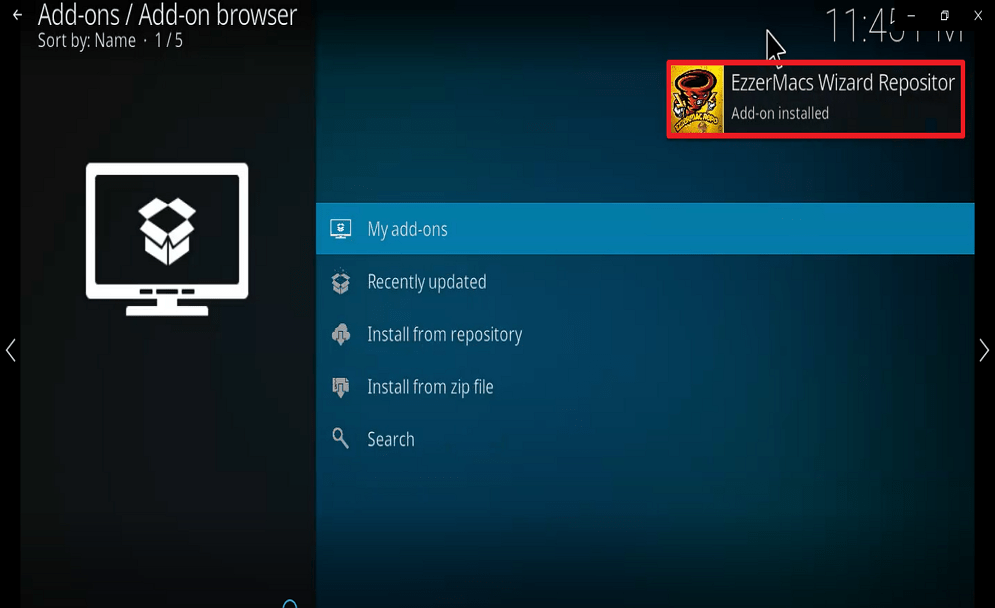Click the My add-ons monitor icon

pos(341,228)
